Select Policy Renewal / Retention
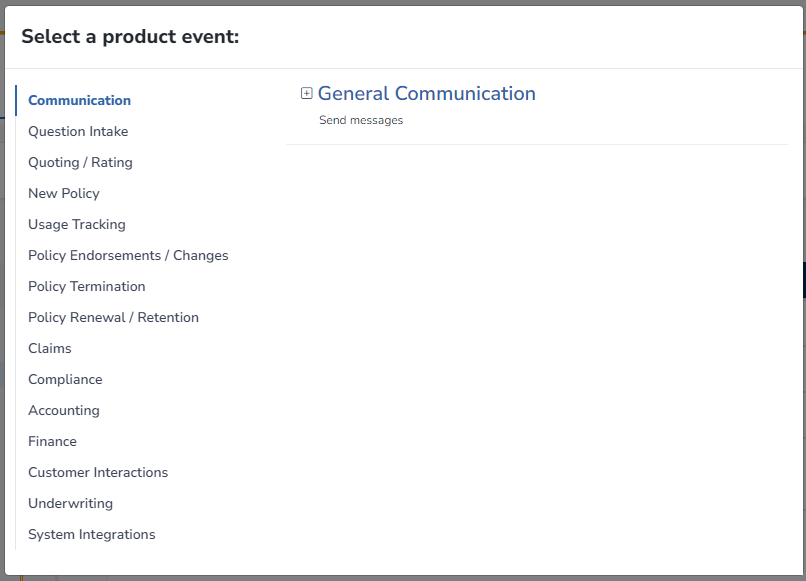Screen dimensions: 806x581 coord(113,317)
